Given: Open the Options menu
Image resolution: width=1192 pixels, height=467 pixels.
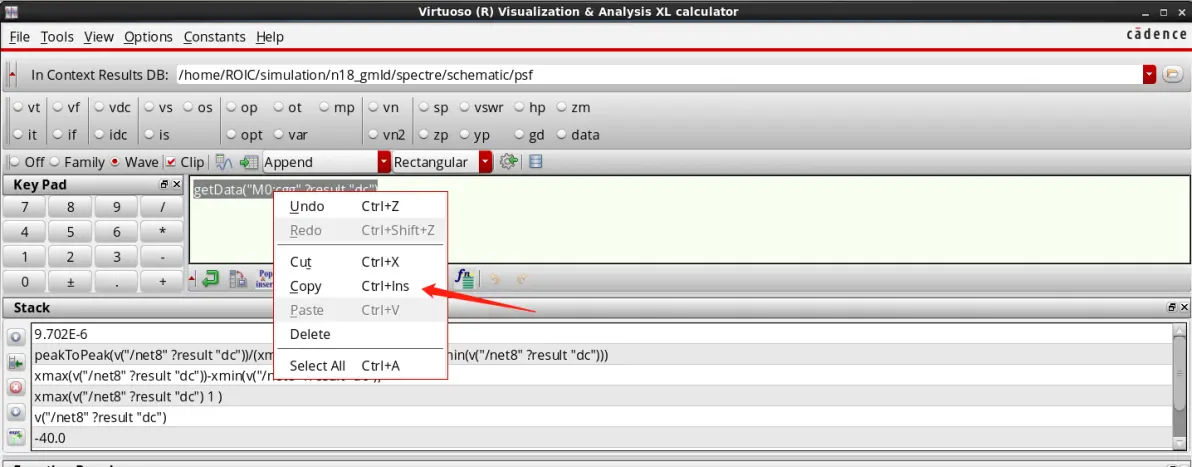Looking at the screenshot, I should (148, 37).
